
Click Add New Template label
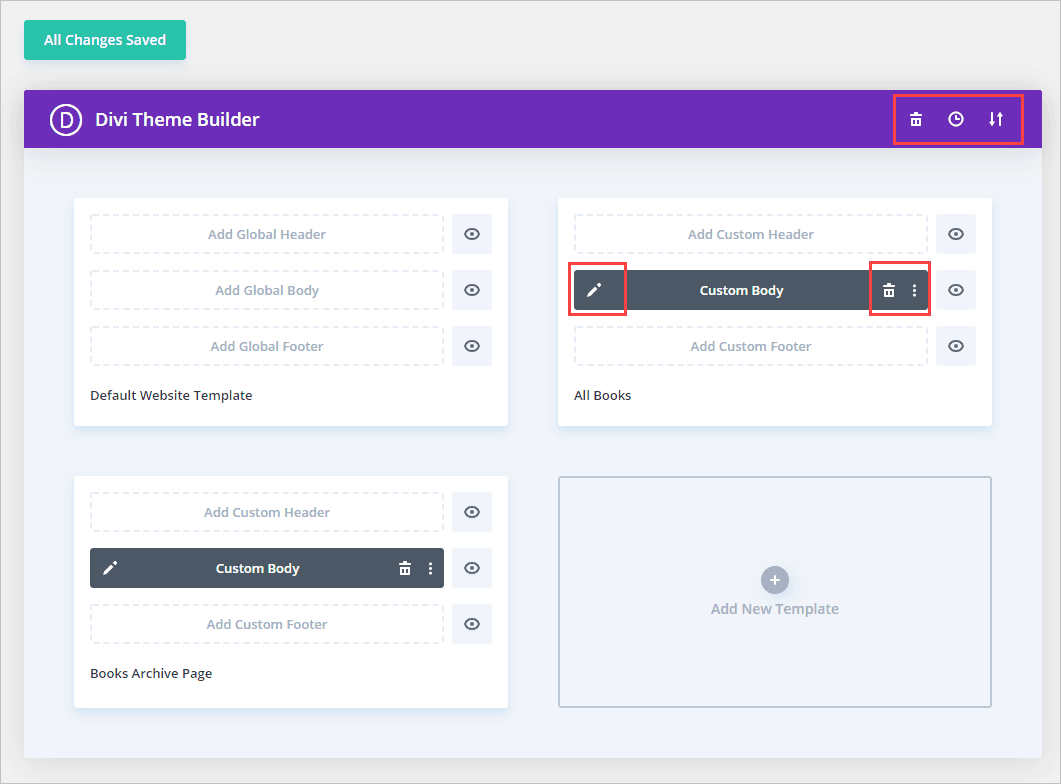(x=775, y=609)
